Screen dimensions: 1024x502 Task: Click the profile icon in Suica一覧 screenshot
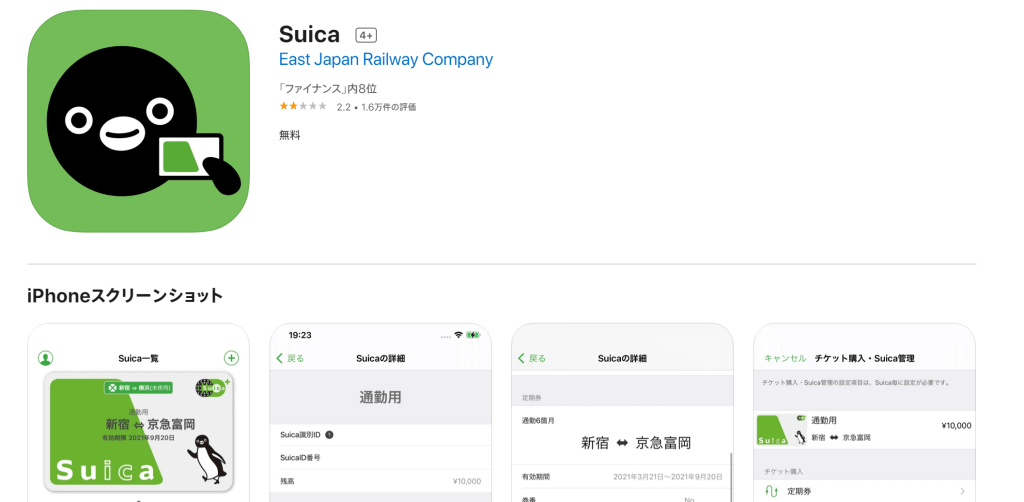click(x=45, y=358)
